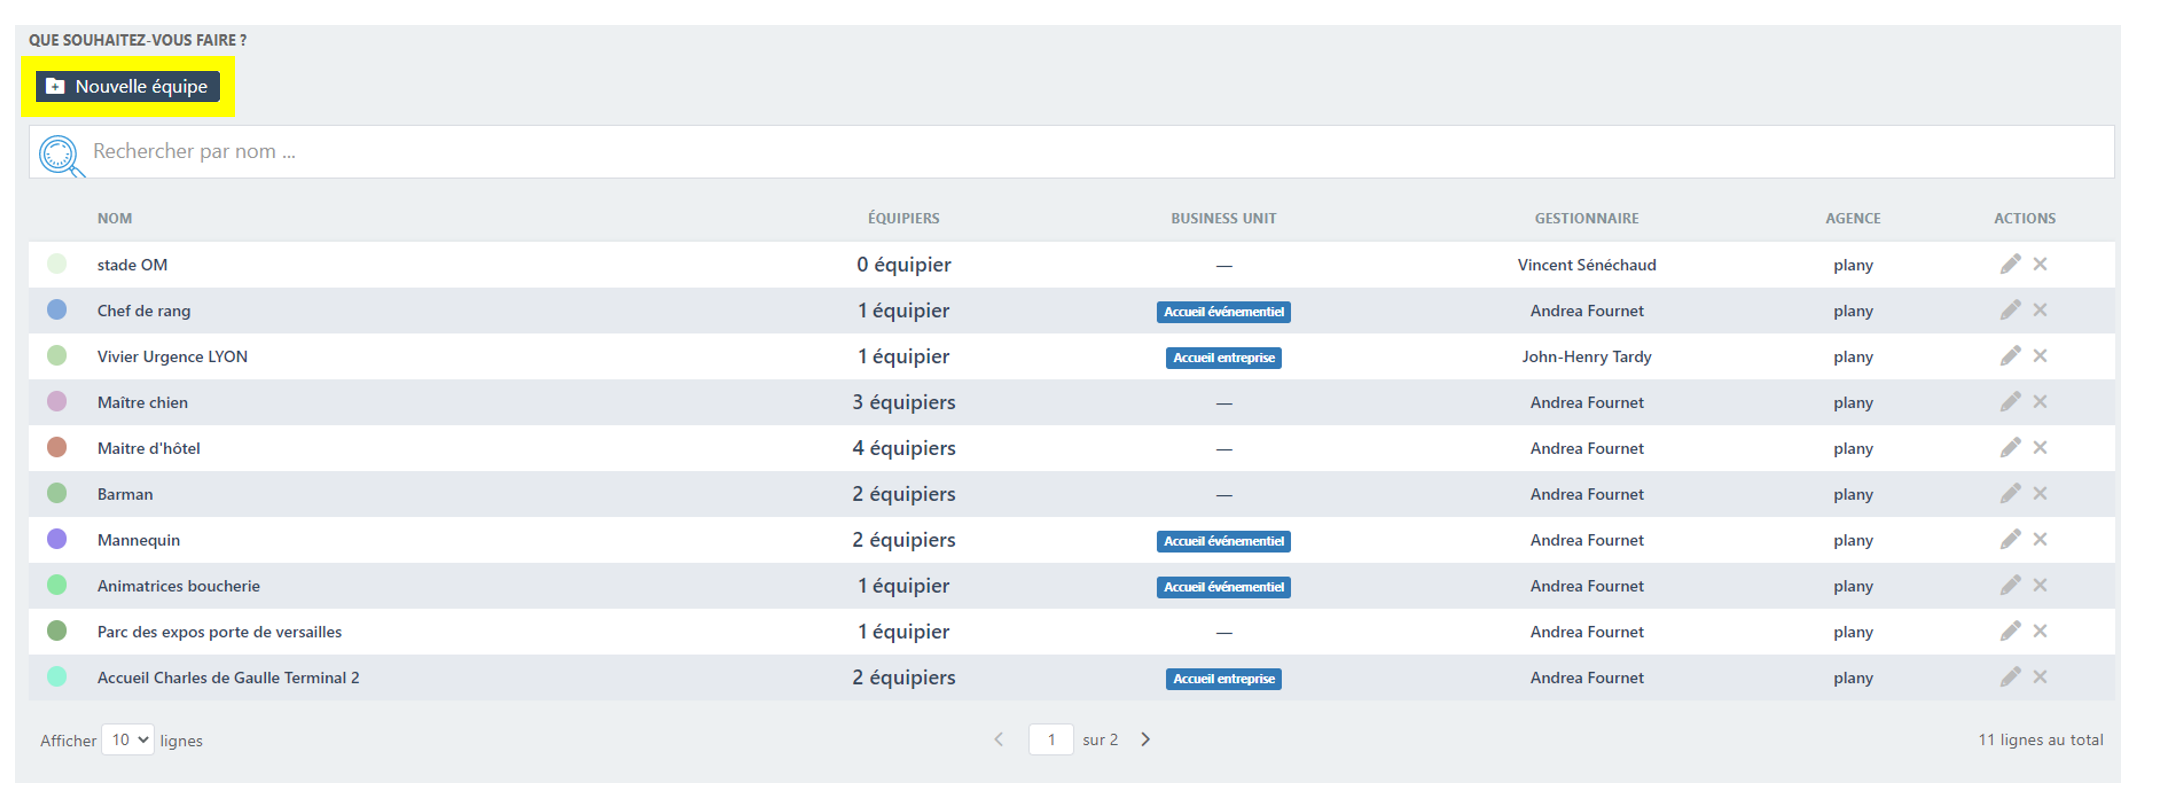Image resolution: width=2158 pixels, height=807 pixels.
Task: Click Accueil entreprise tag for Vivier Urgence LYON
Action: coord(1223,358)
